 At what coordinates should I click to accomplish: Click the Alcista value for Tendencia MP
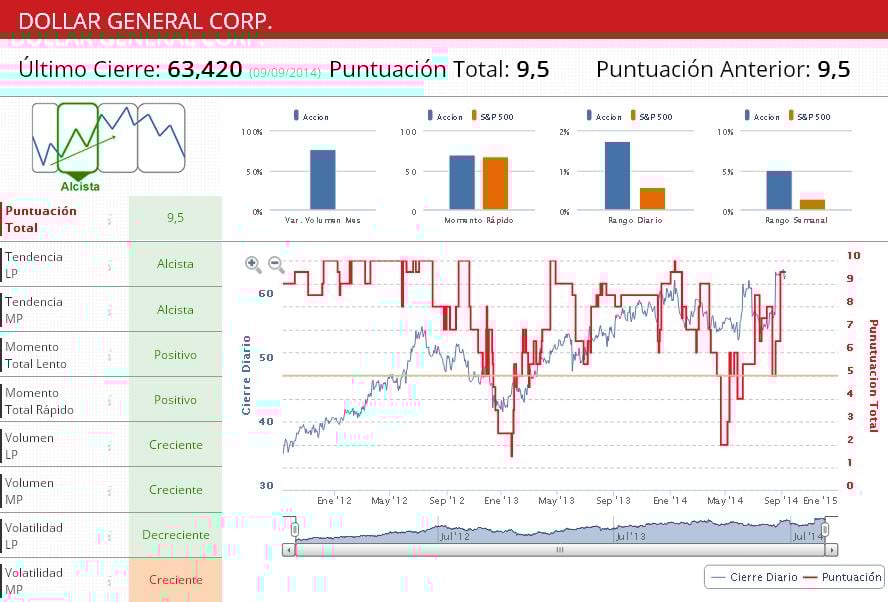point(176,310)
